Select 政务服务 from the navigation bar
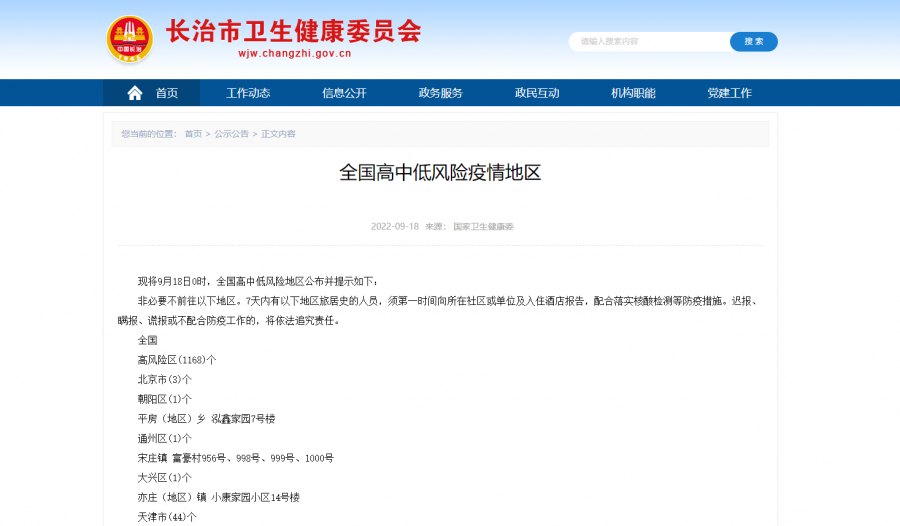The width and height of the screenshot is (900, 526). 440,93
